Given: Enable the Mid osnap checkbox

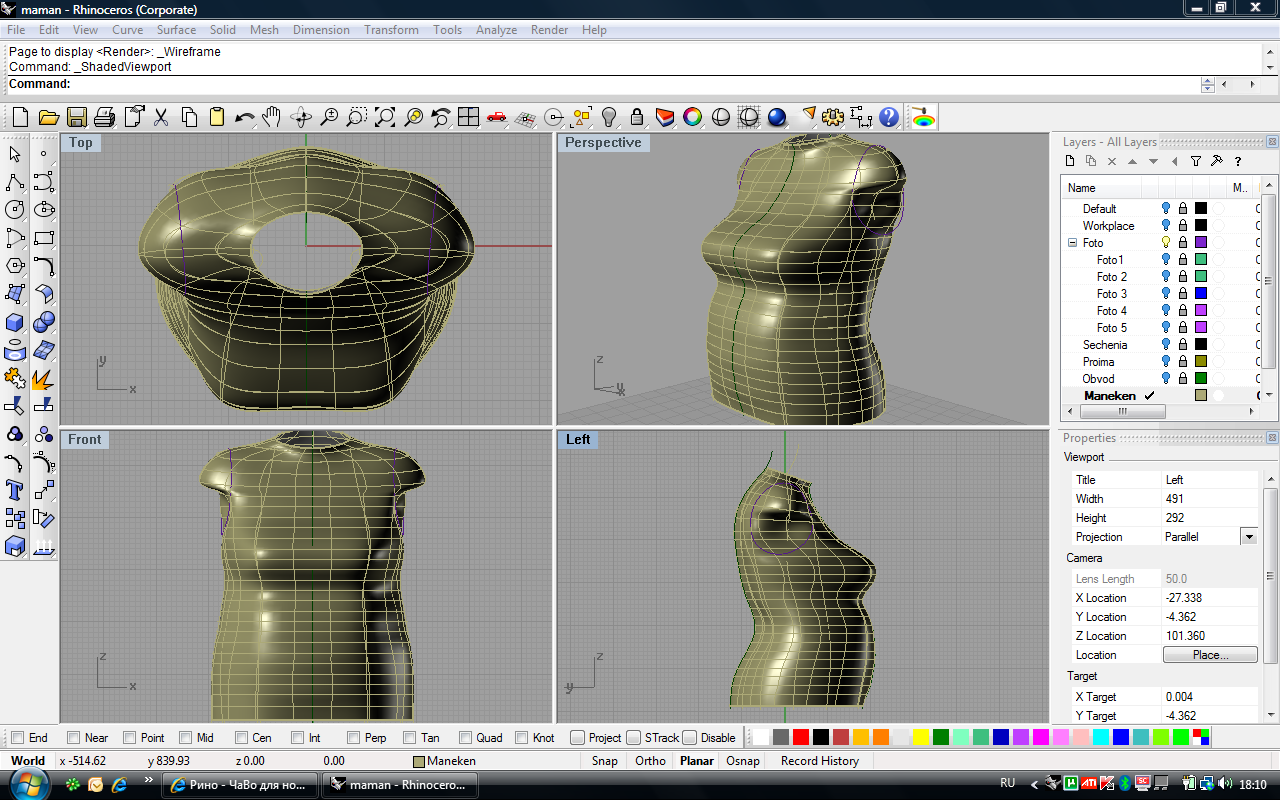Looking at the screenshot, I should coord(186,738).
